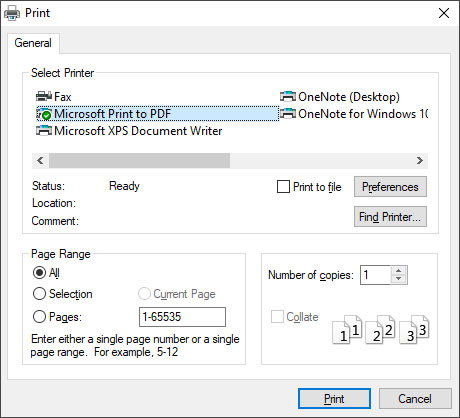Select the Fax printer icon
The width and height of the screenshot is (460, 418).
(44, 97)
